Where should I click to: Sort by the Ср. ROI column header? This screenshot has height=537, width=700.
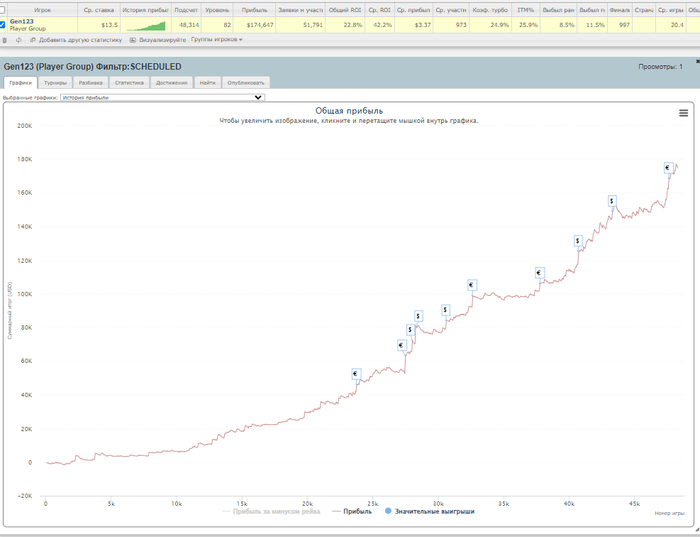click(379, 10)
